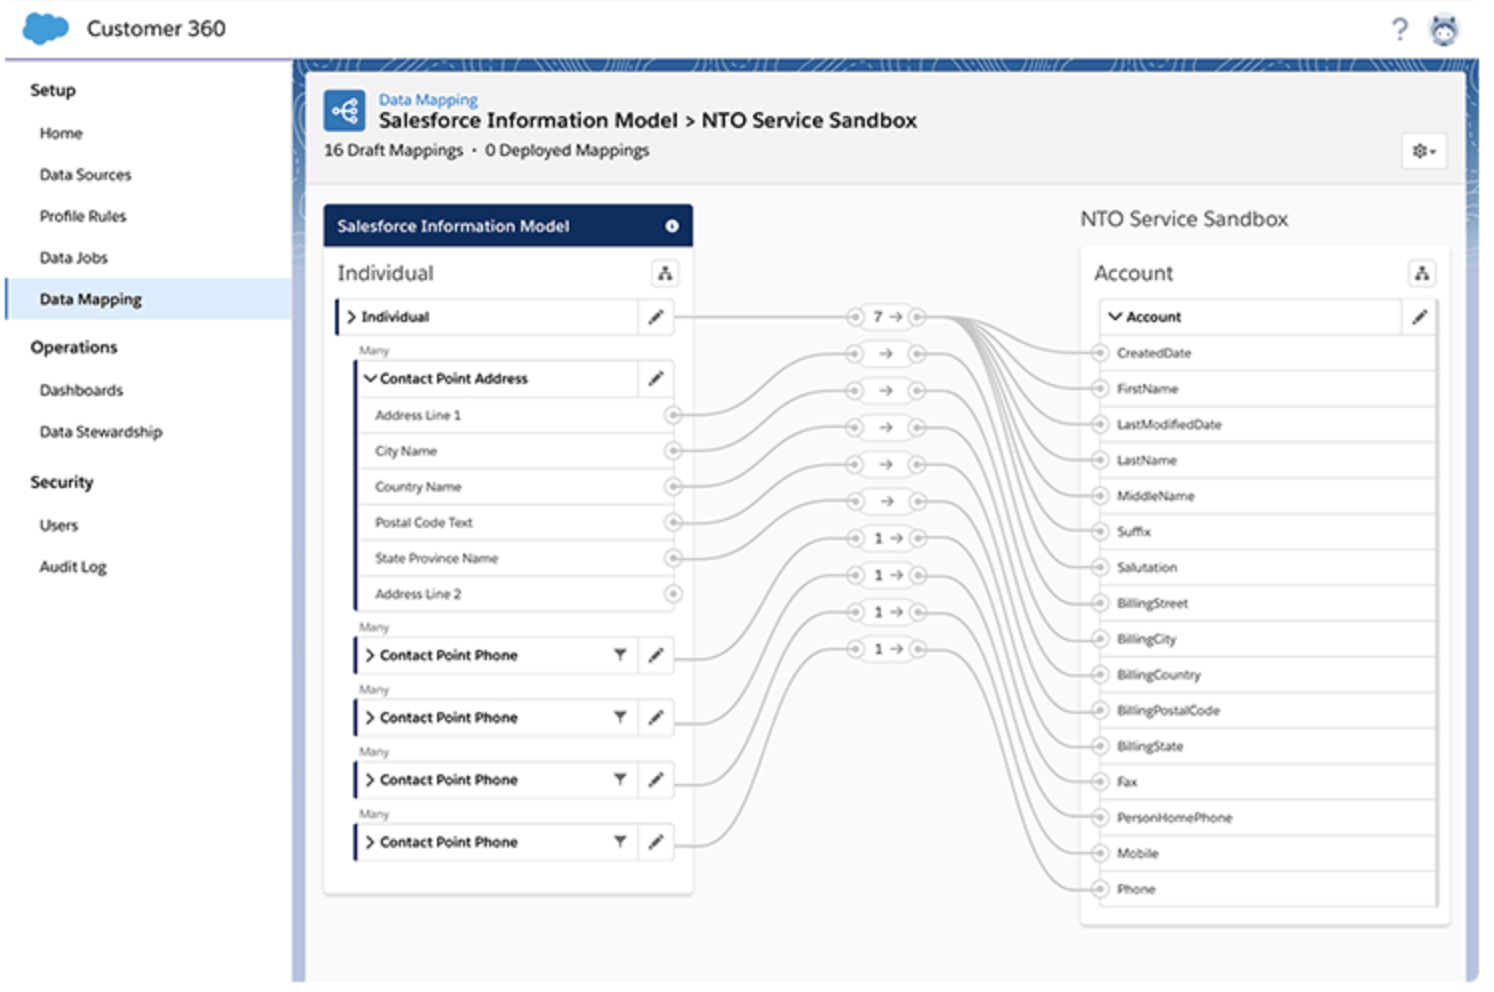Expand the last Contact Point Phone section
Image resolution: width=1494 pixels, height=992 pixels.
pos(370,842)
